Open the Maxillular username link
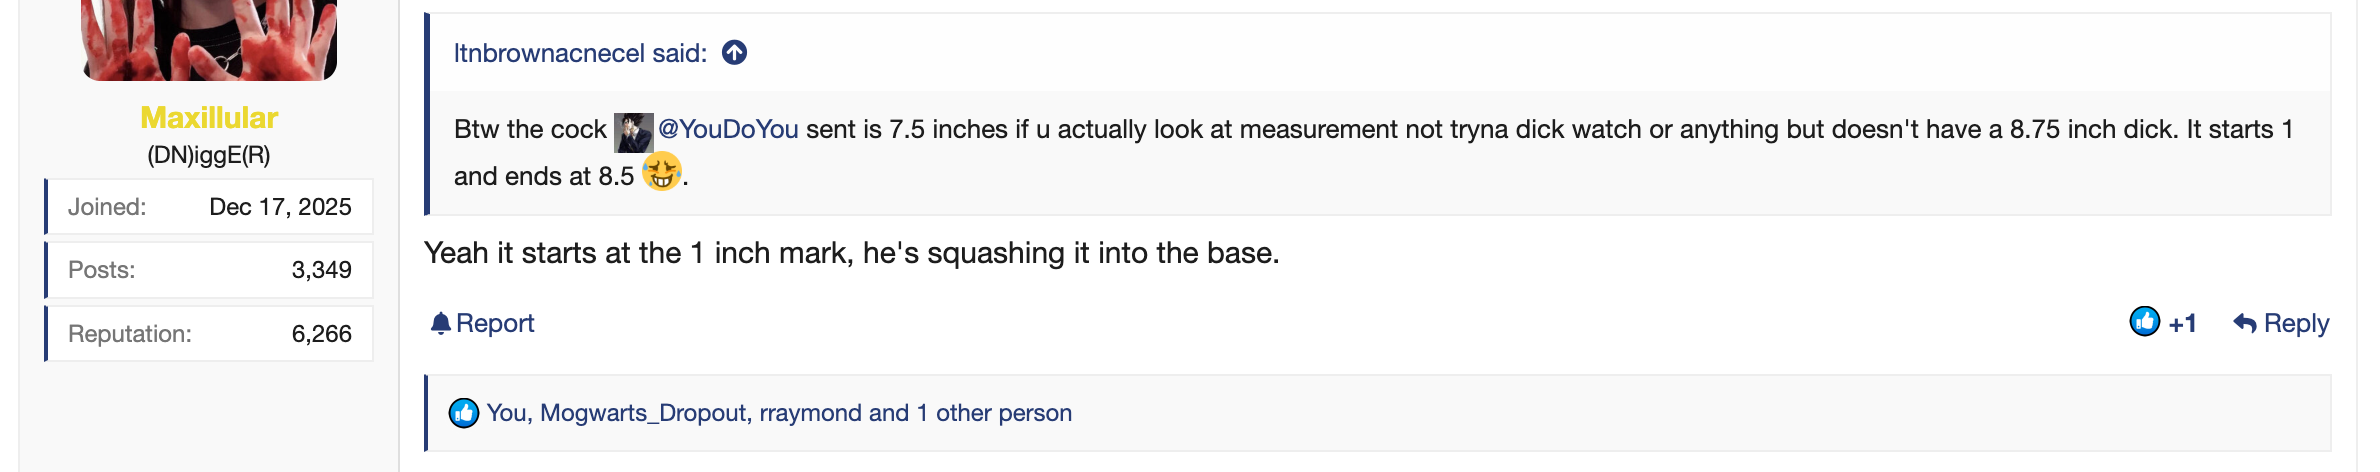This screenshot has width=2380, height=472. tap(209, 118)
